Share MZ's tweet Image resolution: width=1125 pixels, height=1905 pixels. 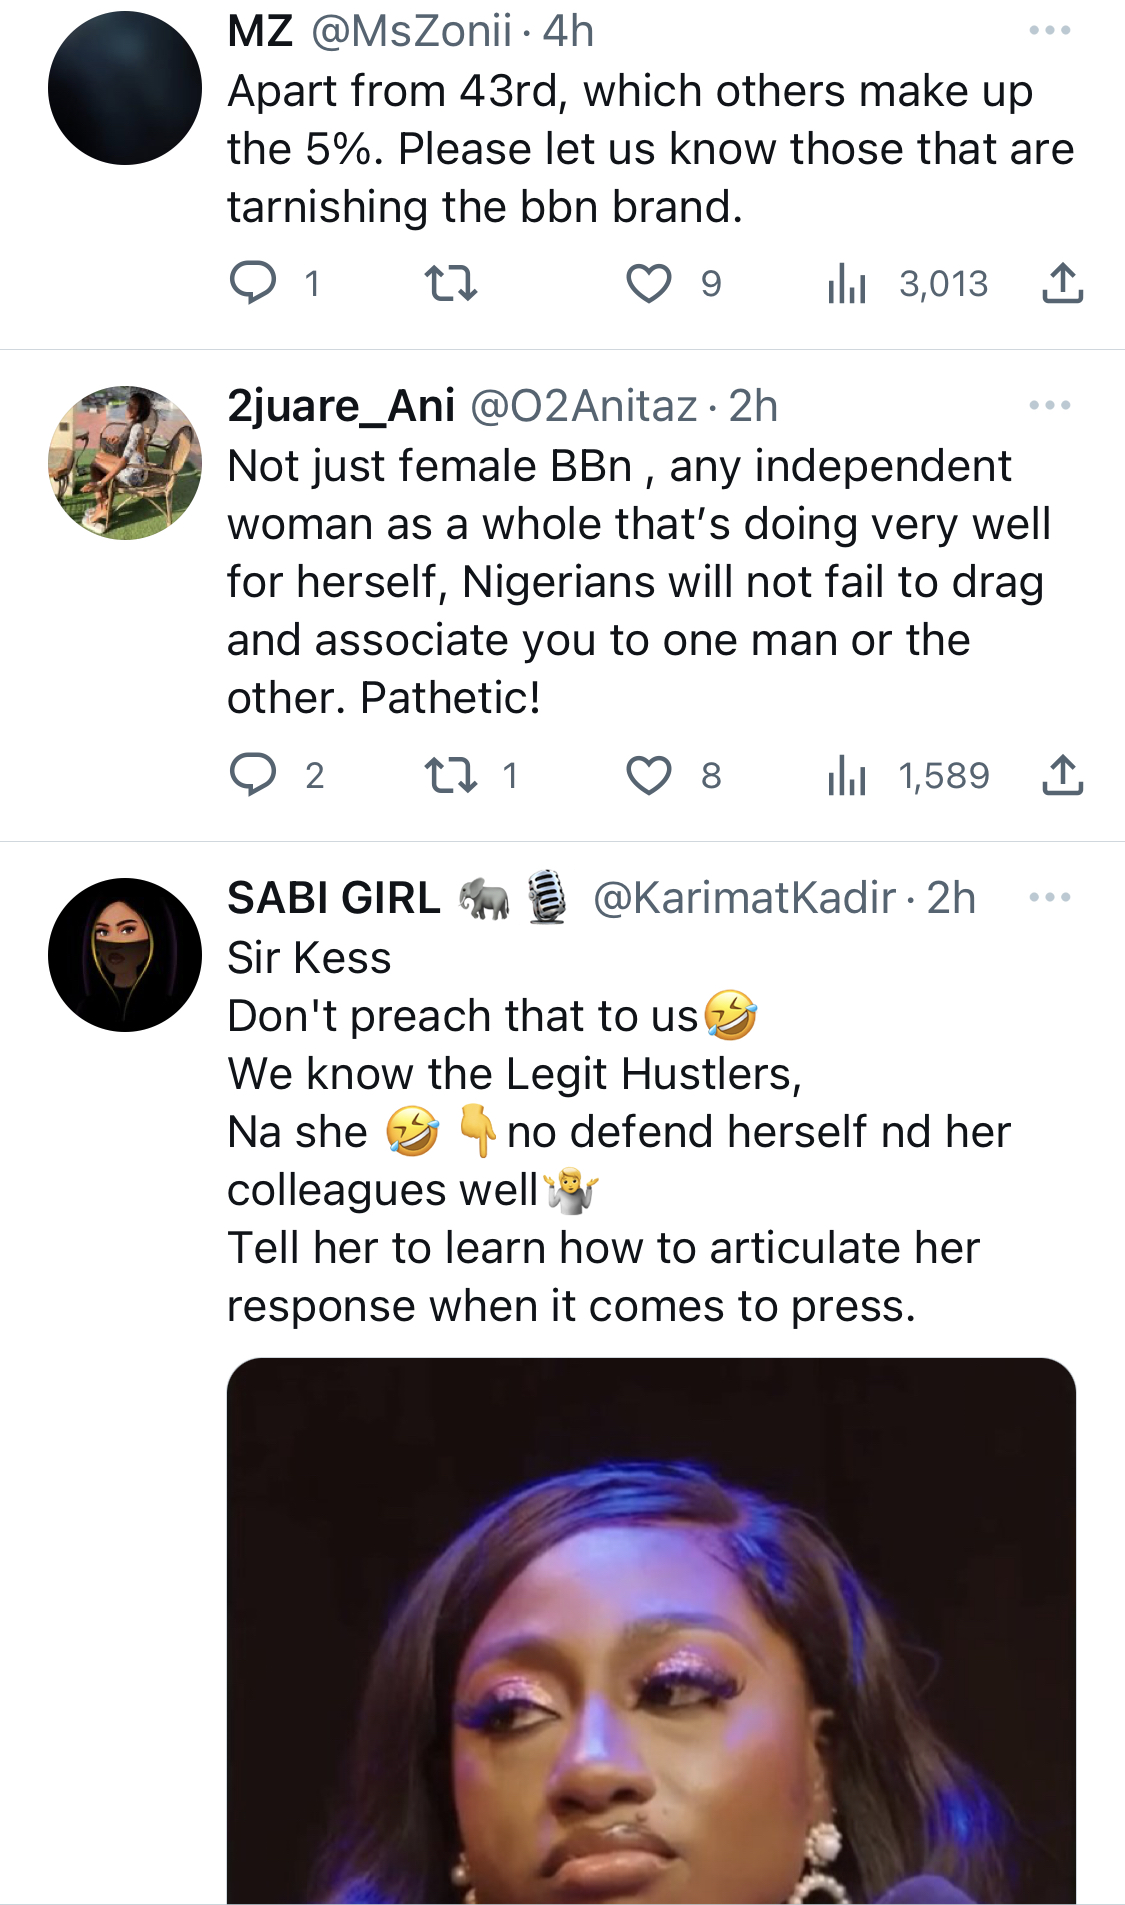pyautogui.click(x=1062, y=283)
